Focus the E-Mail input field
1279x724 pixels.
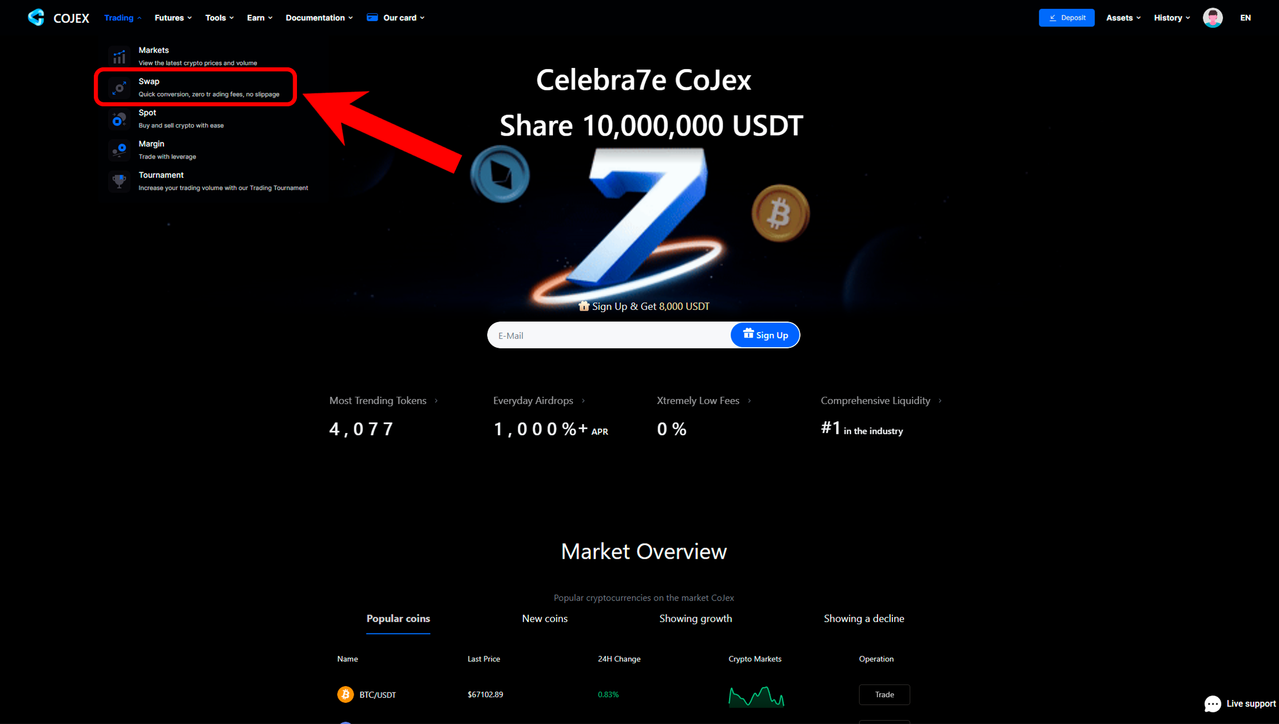point(609,335)
